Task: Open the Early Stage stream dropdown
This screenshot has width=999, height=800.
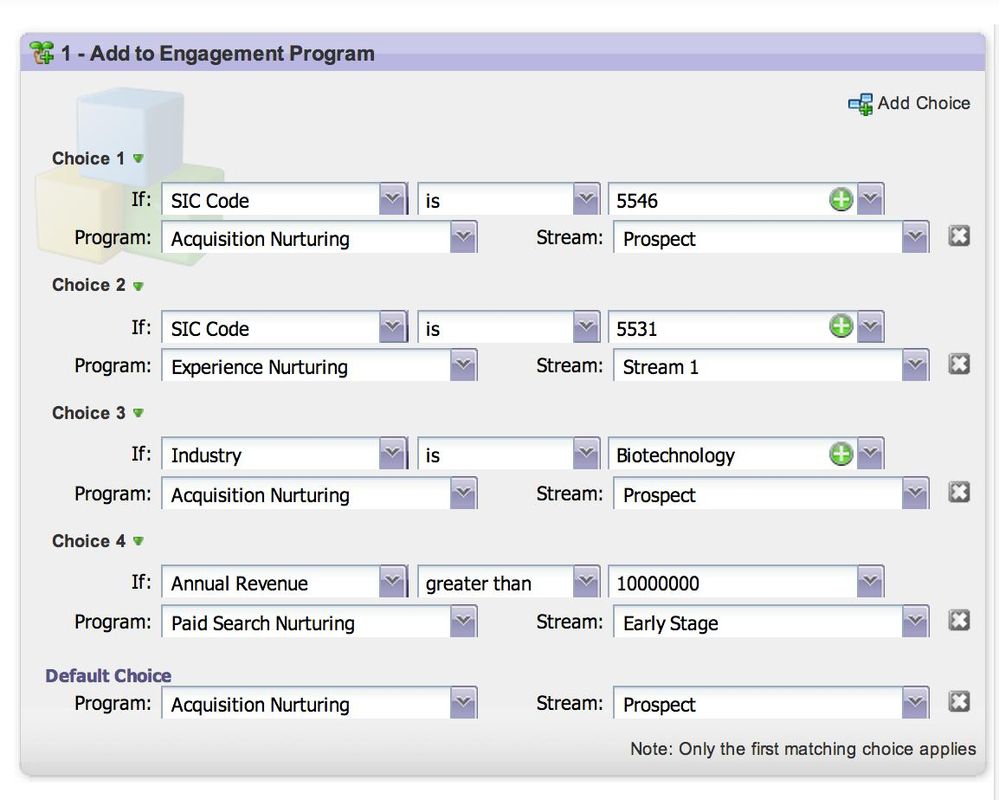Action: coord(915,622)
